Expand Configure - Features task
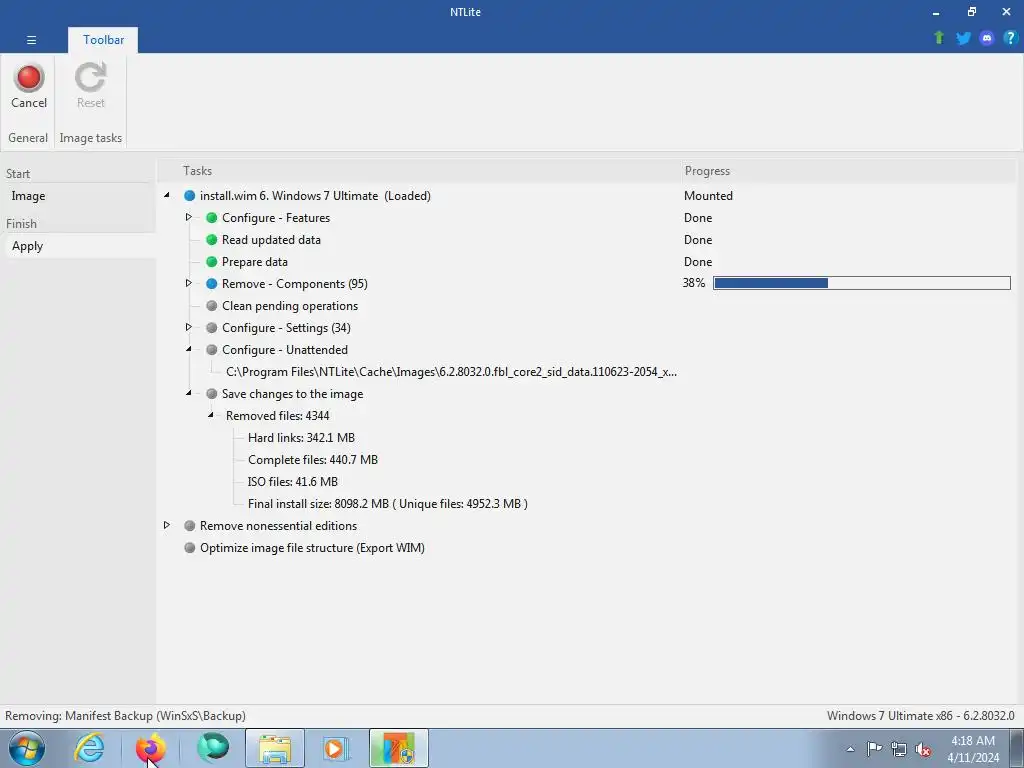This screenshot has width=1024, height=768. tap(189, 217)
